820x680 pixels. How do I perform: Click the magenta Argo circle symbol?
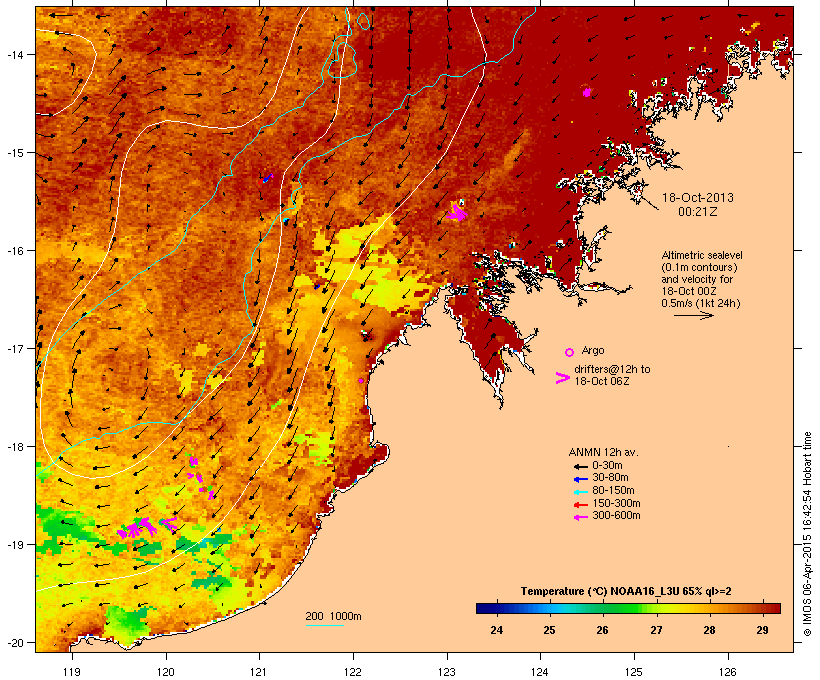570,352
